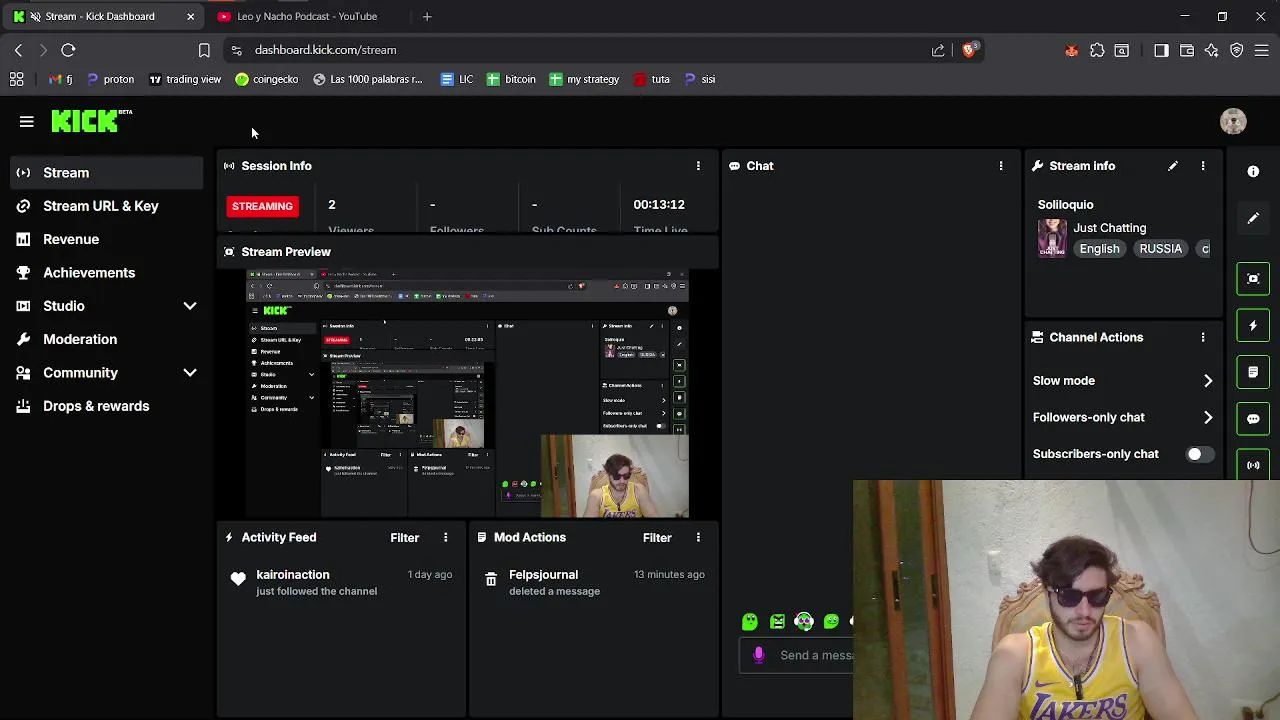
Task: Toggle the lightning activity feed icon in rail
Action: tap(1253, 325)
